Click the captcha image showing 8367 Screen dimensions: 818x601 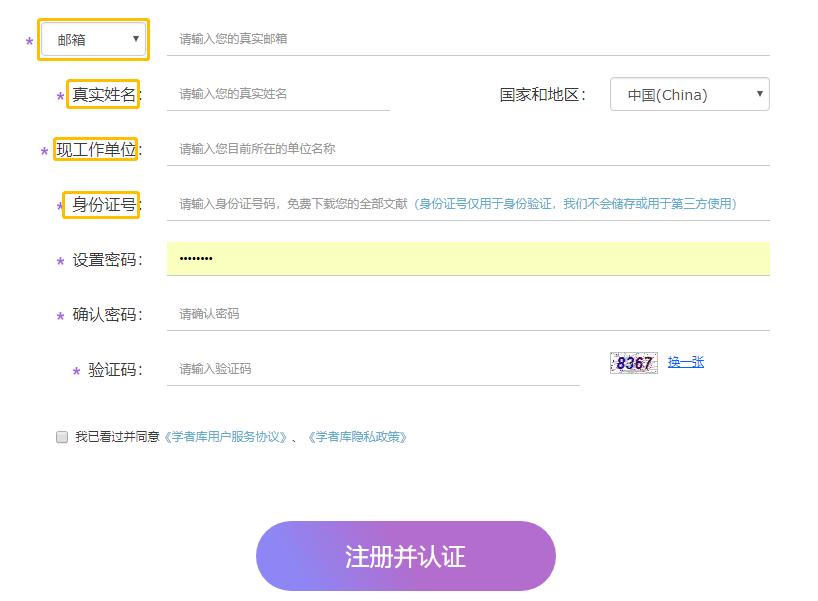633,362
